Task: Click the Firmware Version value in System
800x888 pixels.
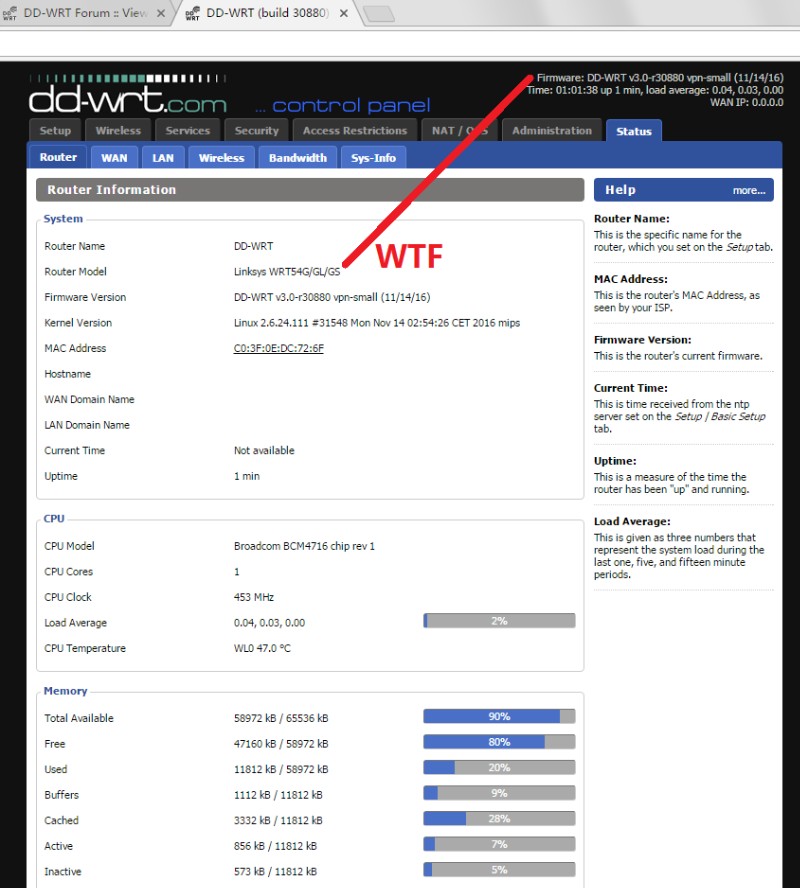Action: 332,297
